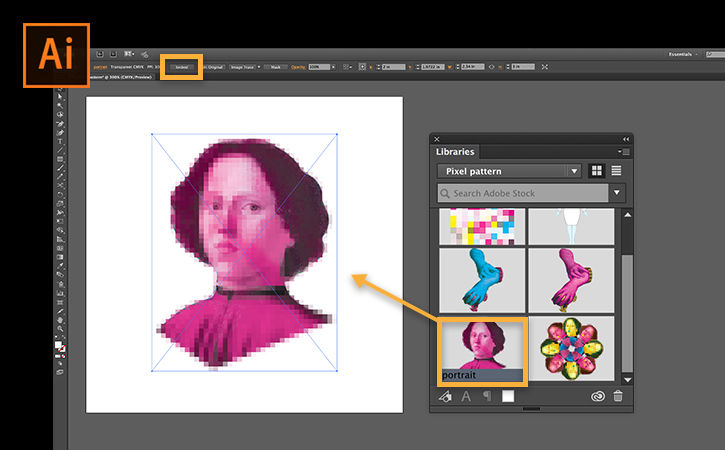This screenshot has width=725, height=450.
Task: Click the Embed button in control bar
Action: 181,67
